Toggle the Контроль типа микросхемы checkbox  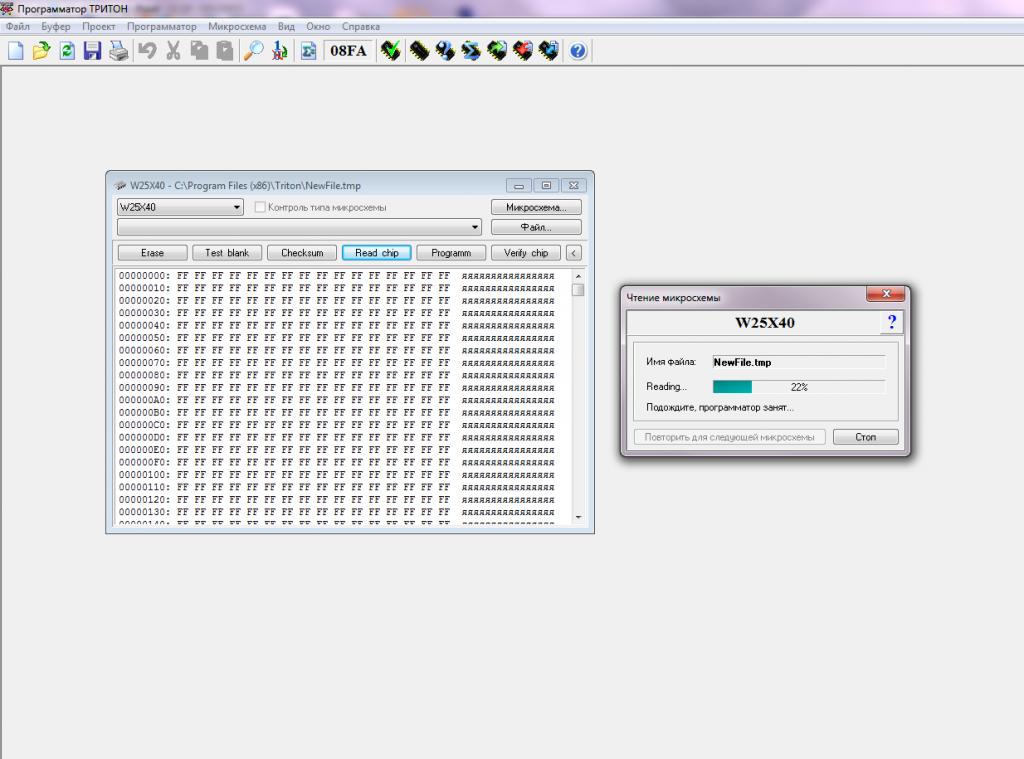[x=261, y=208]
